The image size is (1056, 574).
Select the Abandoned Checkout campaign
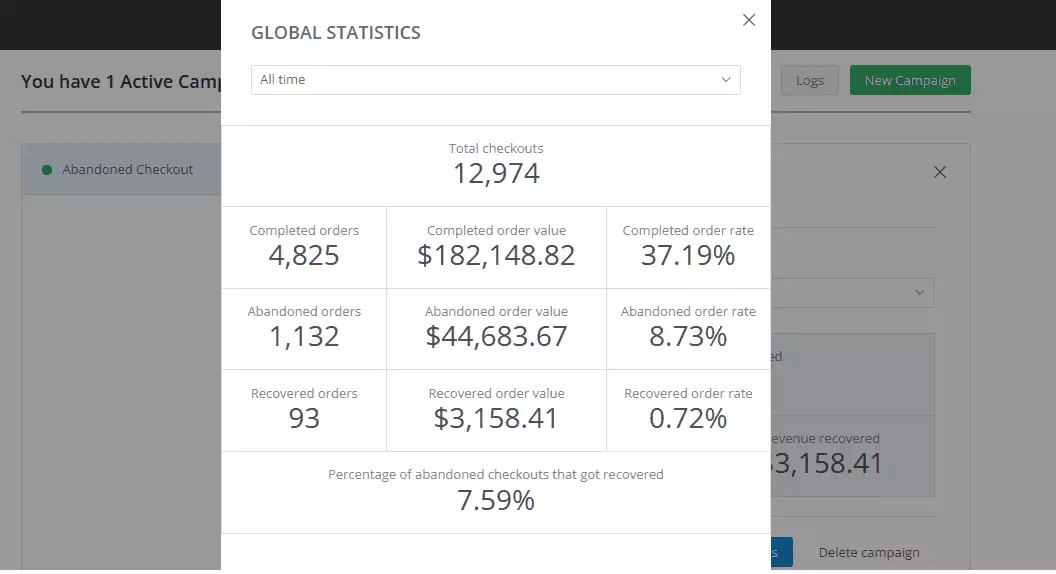tap(127, 170)
